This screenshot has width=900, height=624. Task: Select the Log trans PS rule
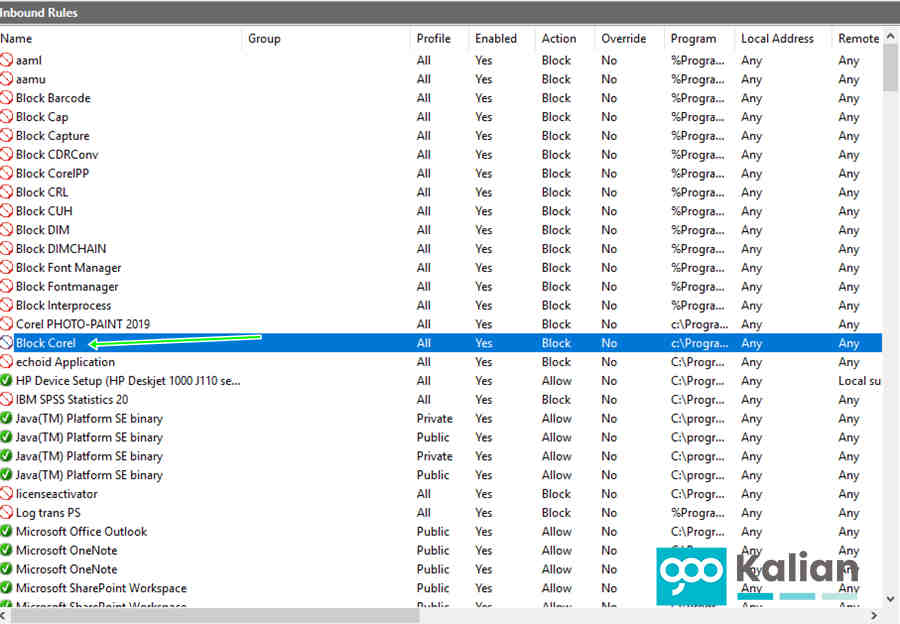coord(48,513)
